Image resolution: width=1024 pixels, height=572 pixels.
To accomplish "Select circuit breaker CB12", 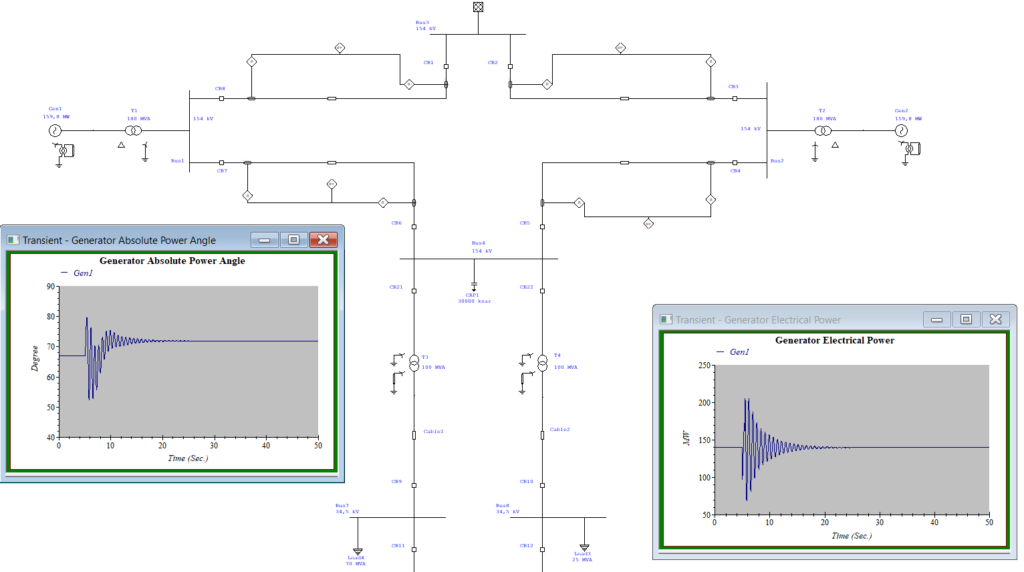I will click(x=542, y=549).
